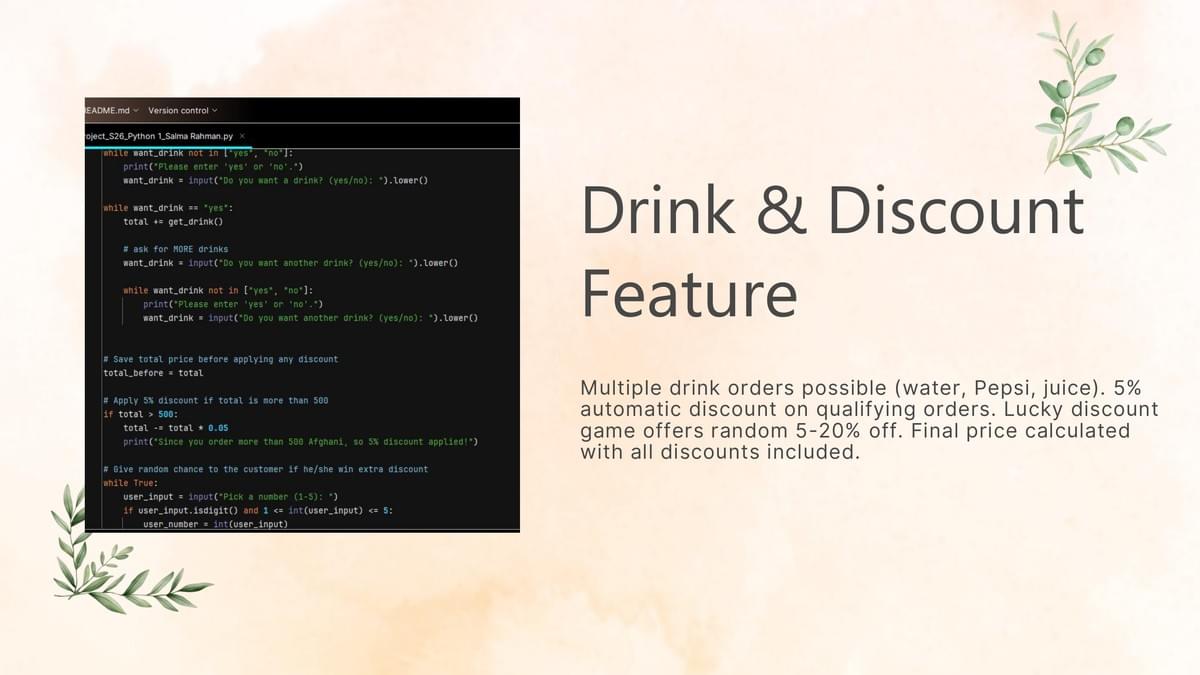
Task: Click the line total += get_drink()
Action: click(172, 221)
